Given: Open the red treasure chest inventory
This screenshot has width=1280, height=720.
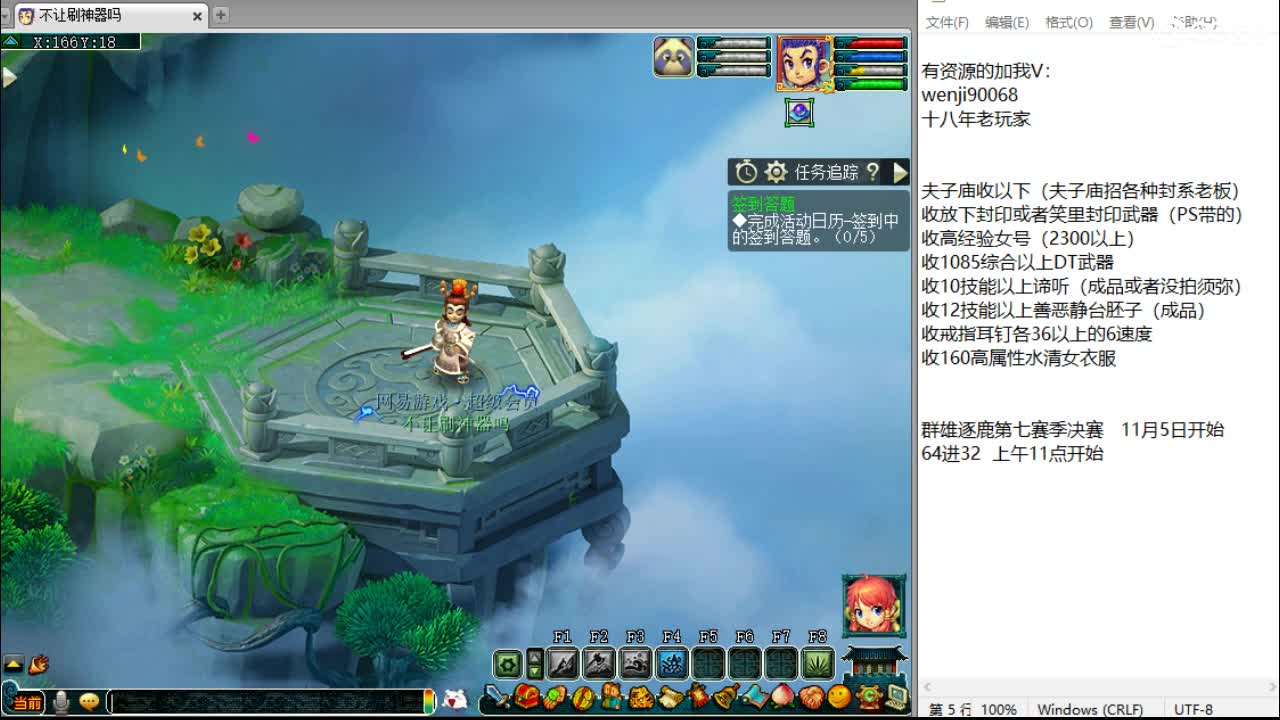Looking at the screenshot, I should (526, 696).
